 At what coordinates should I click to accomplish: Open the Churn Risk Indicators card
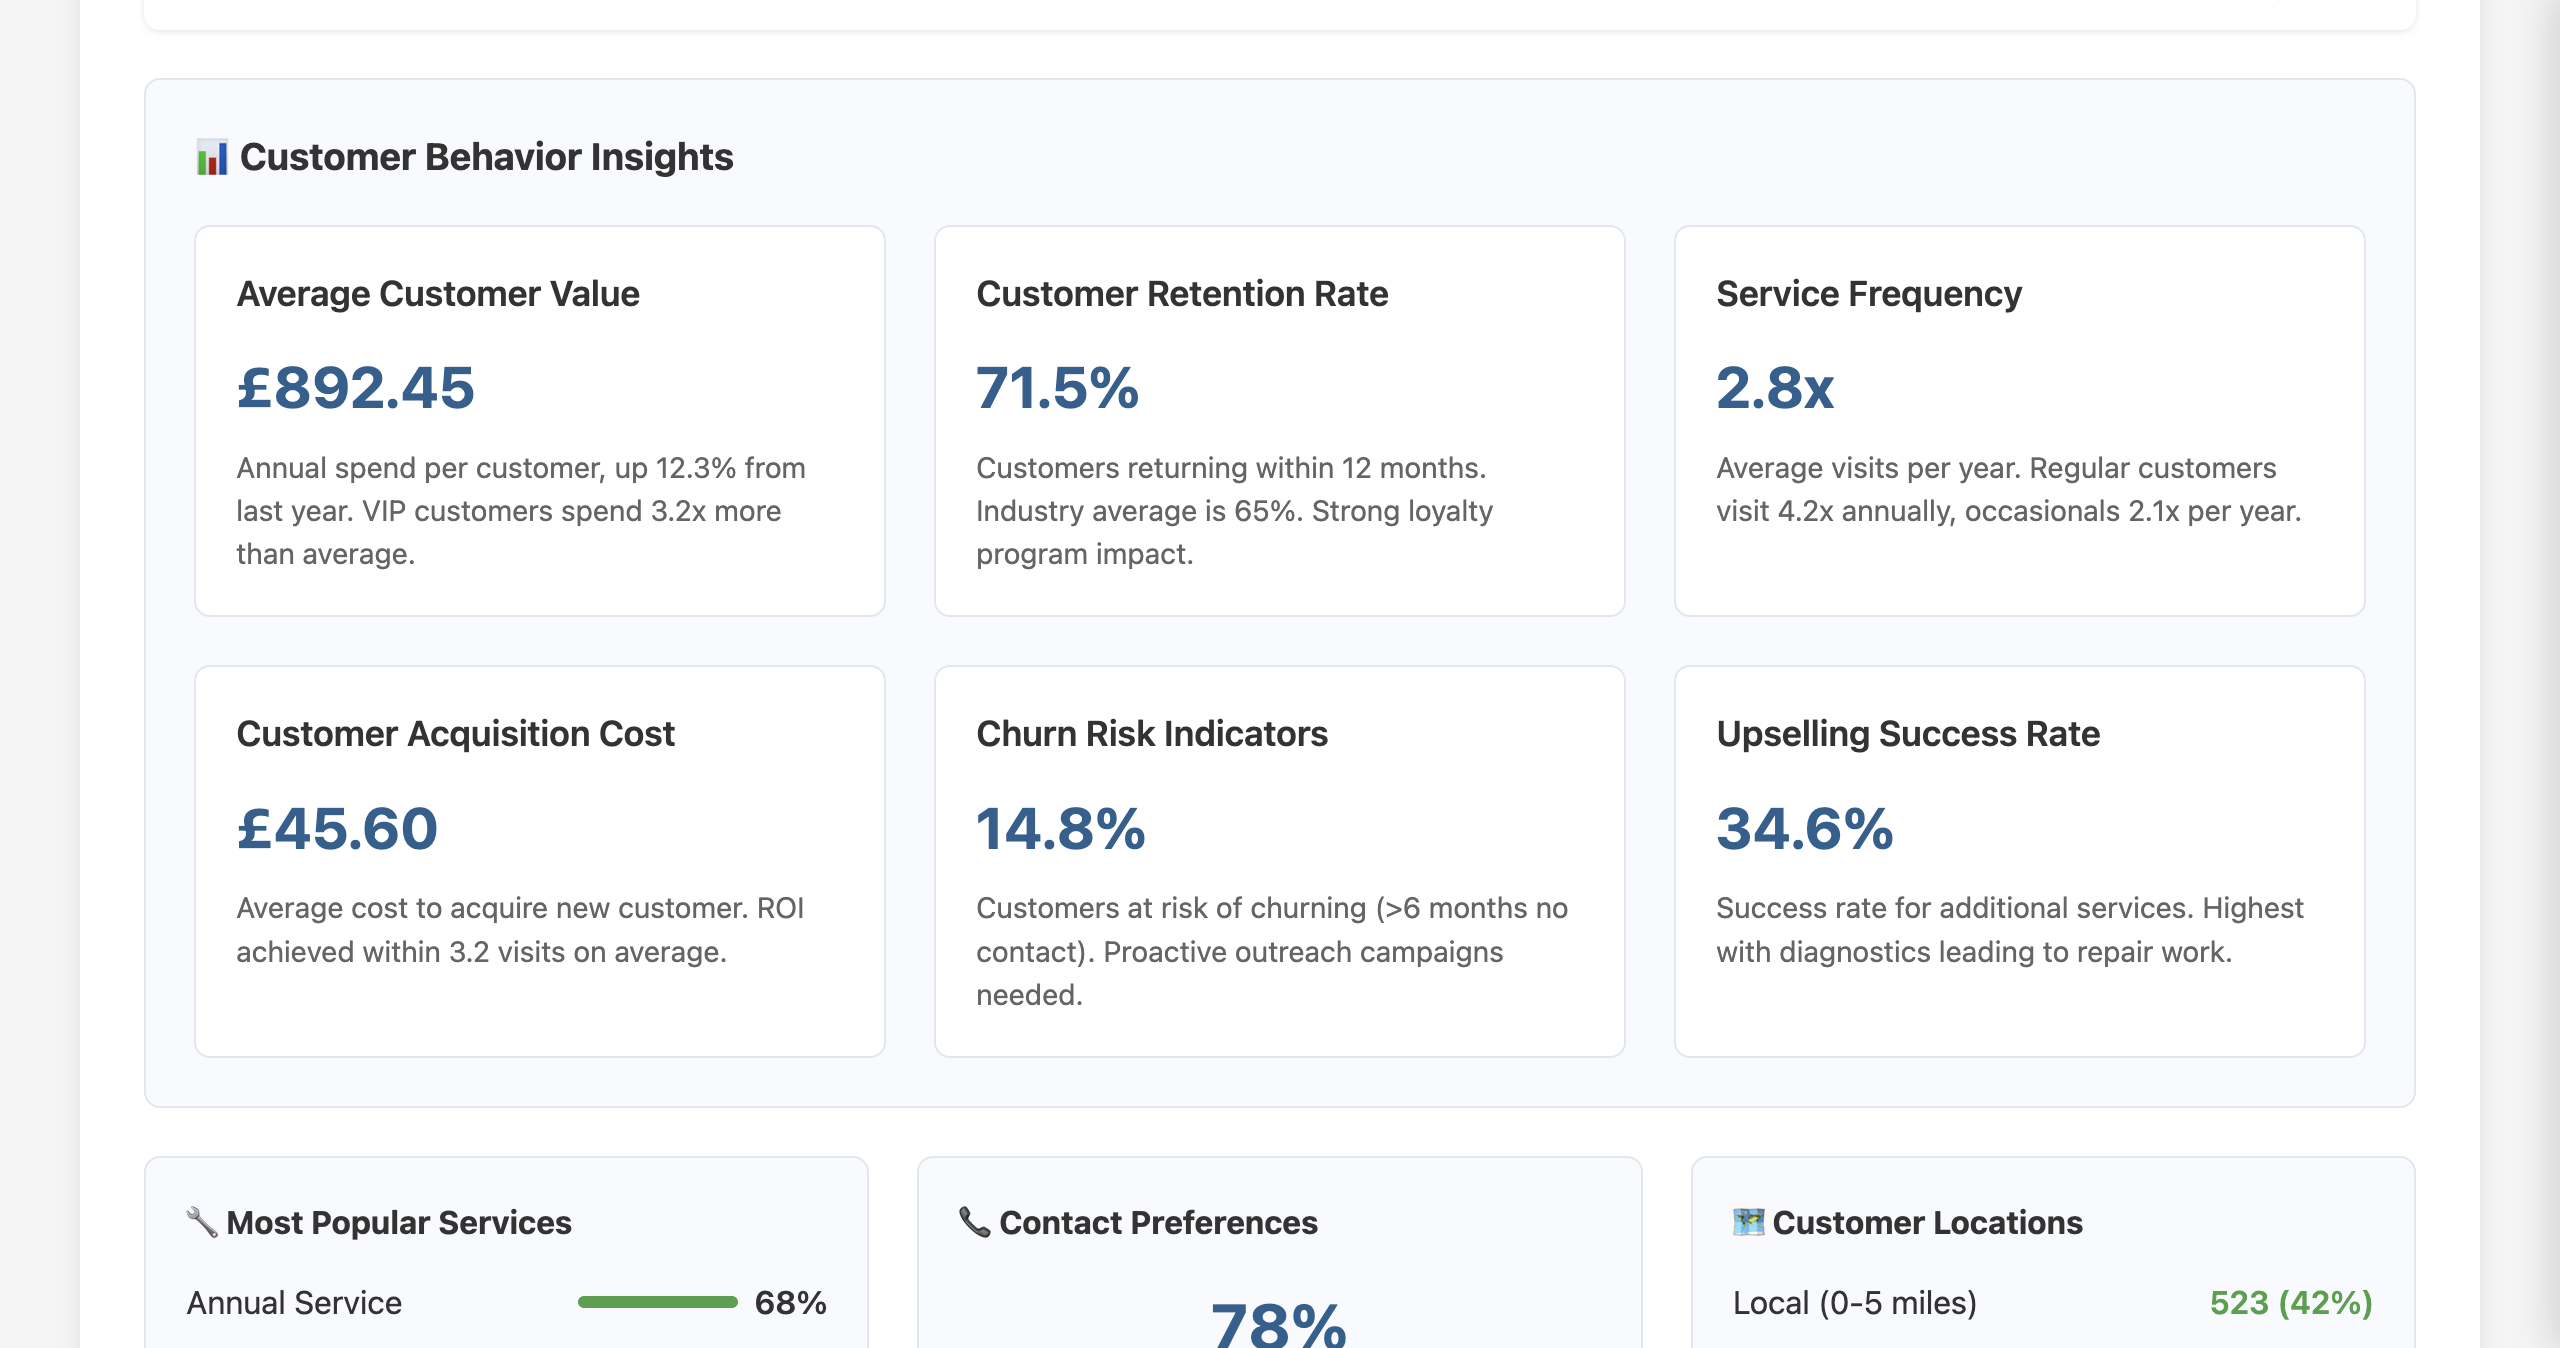pyautogui.click(x=1280, y=860)
